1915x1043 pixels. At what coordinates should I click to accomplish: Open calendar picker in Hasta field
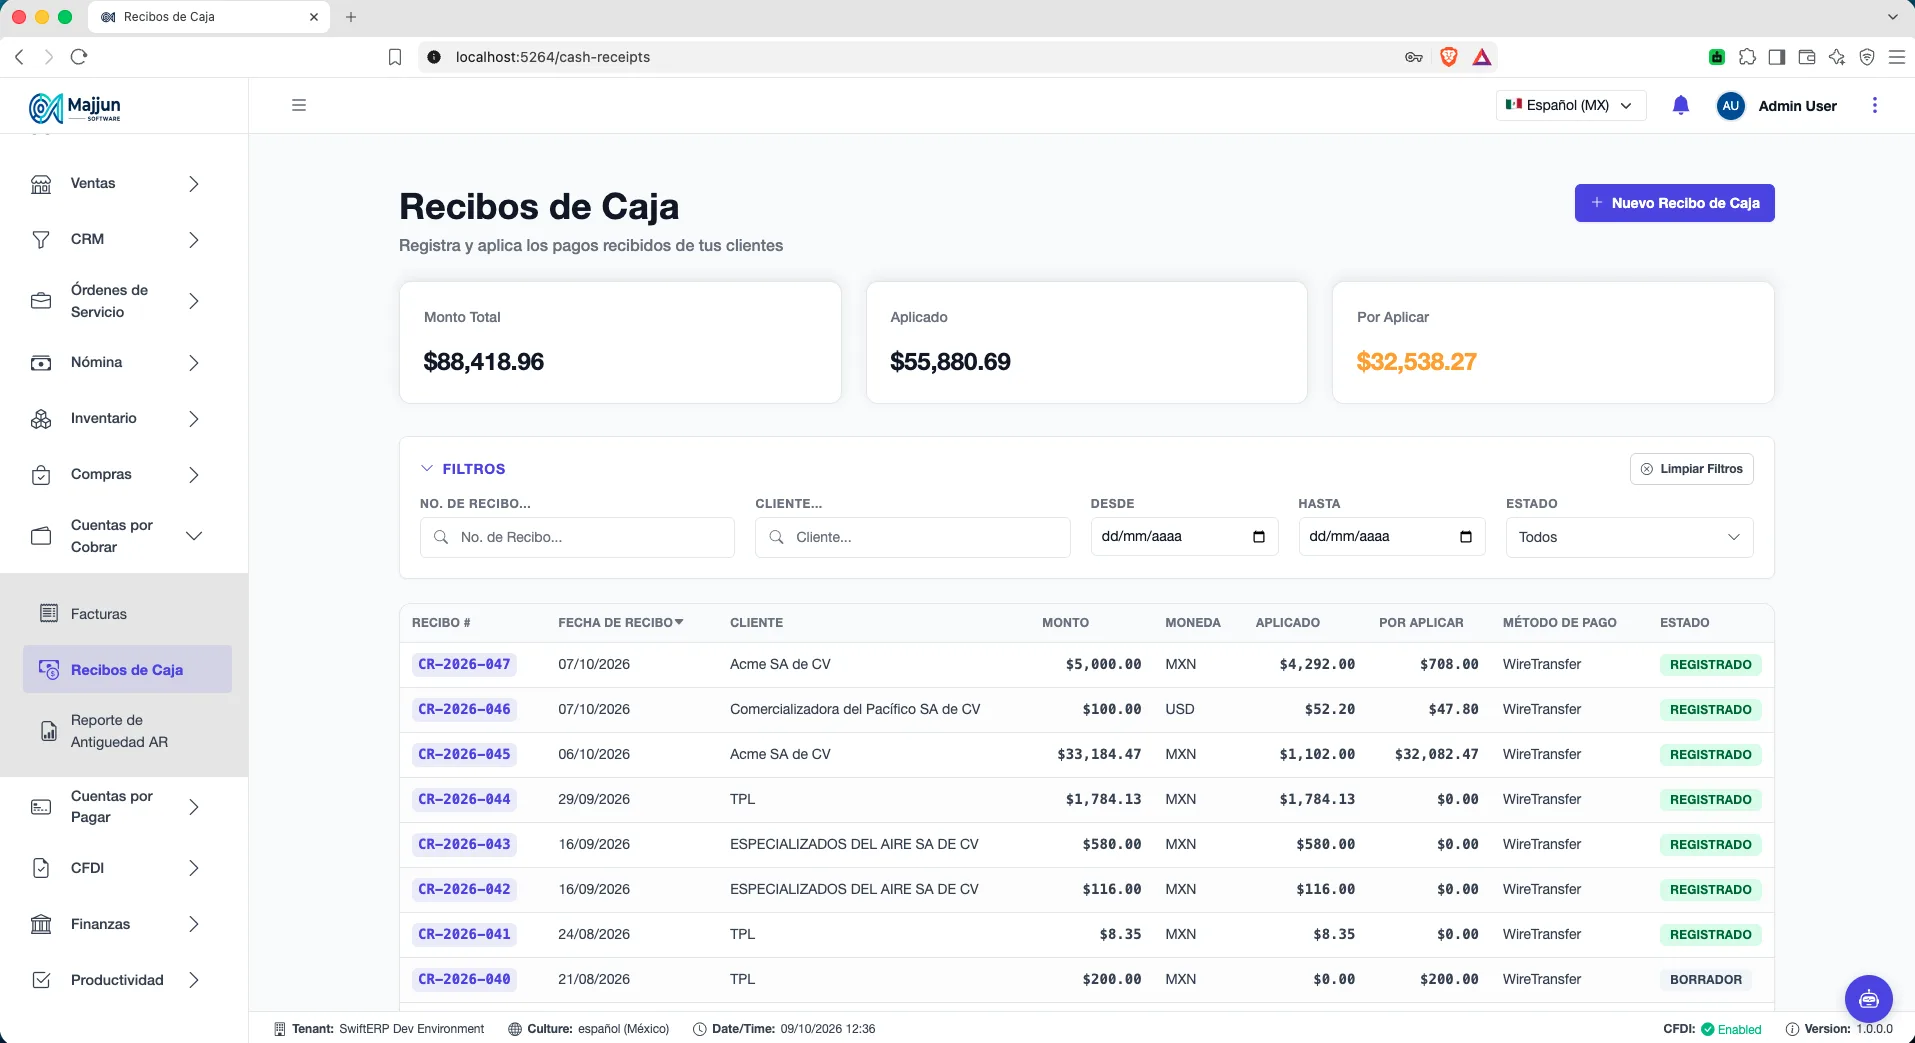(x=1466, y=537)
